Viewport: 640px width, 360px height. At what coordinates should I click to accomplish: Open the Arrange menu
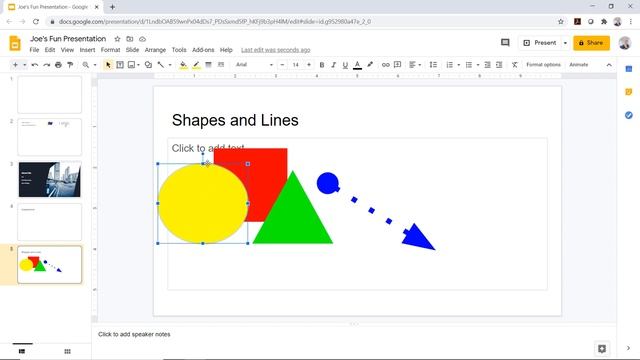pyautogui.click(x=156, y=50)
